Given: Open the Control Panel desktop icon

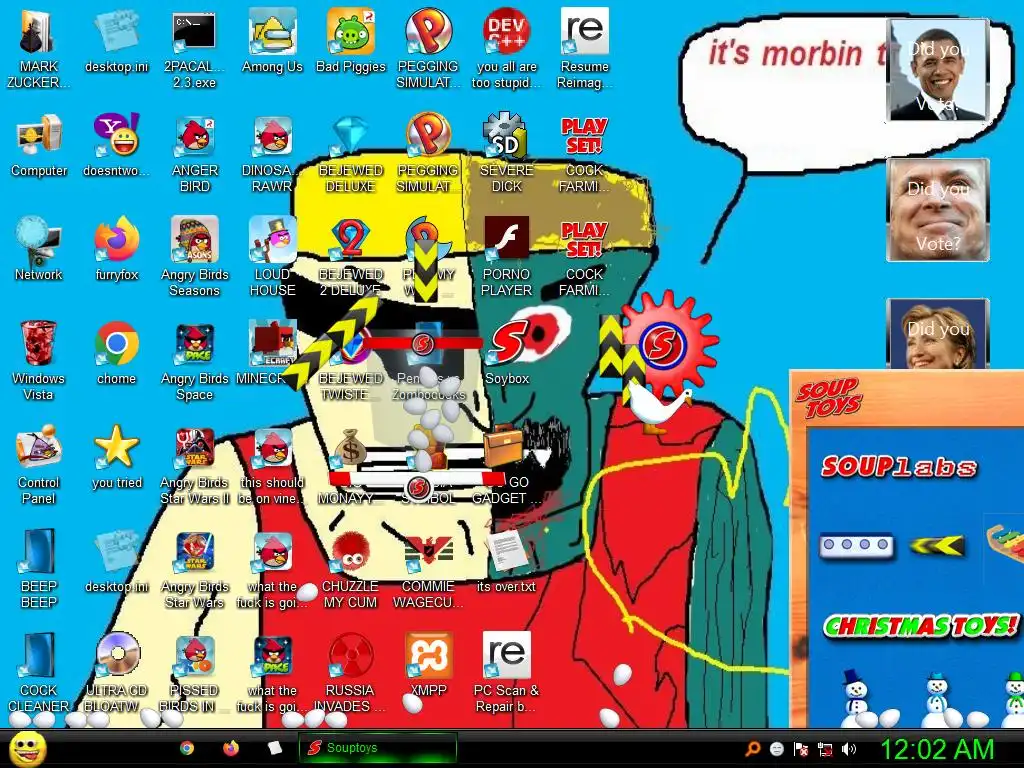Looking at the screenshot, I should [39, 464].
